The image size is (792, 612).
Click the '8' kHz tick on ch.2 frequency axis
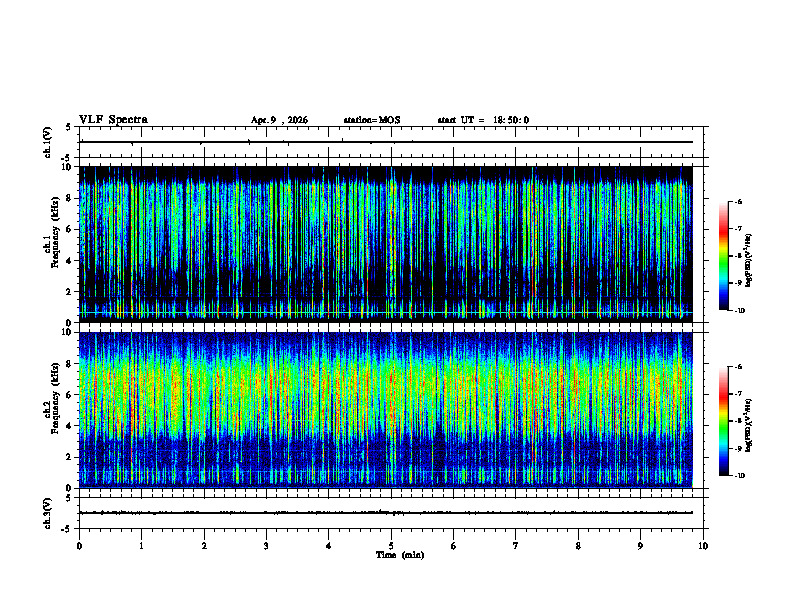coord(70,364)
